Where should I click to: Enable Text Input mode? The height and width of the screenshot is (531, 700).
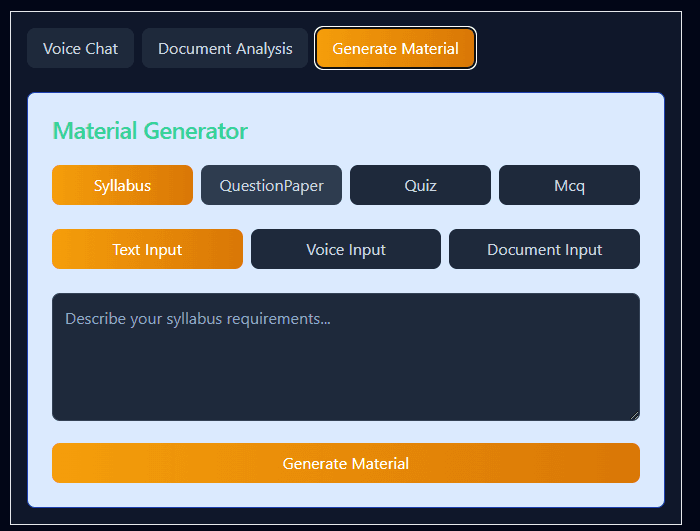coord(147,249)
